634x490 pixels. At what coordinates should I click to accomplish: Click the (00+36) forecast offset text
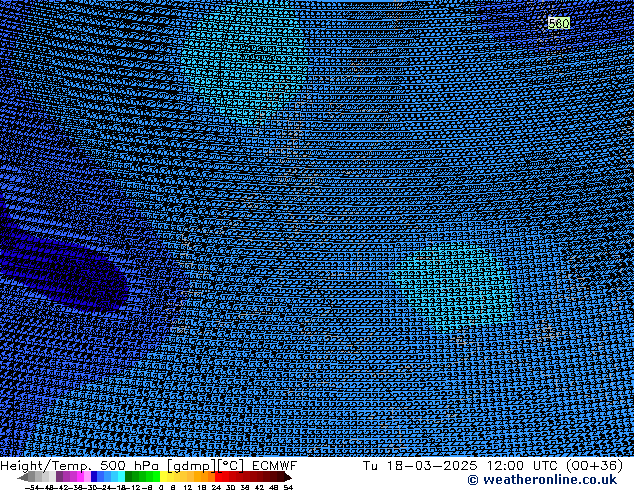pyautogui.click(x=594, y=466)
